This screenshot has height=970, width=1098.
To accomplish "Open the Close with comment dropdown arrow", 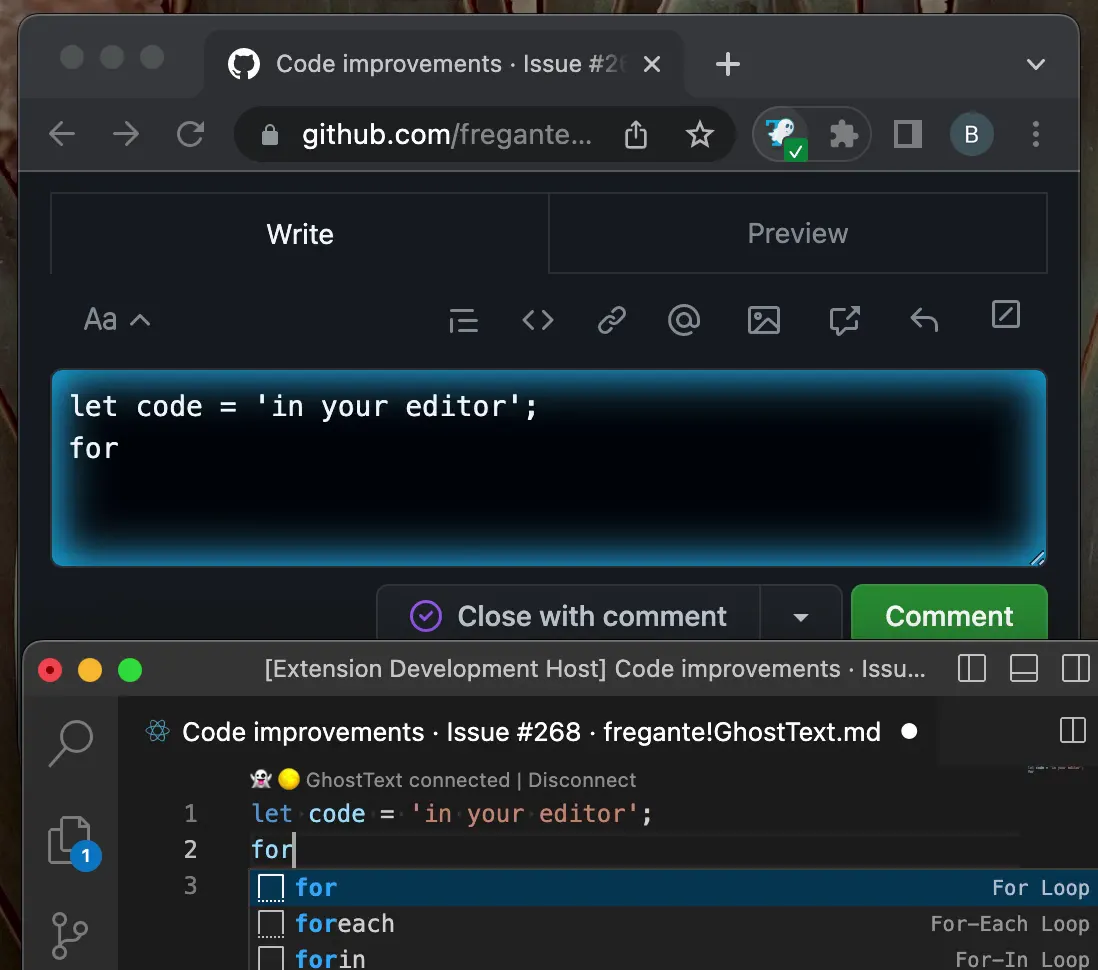I will pyautogui.click(x=800, y=616).
